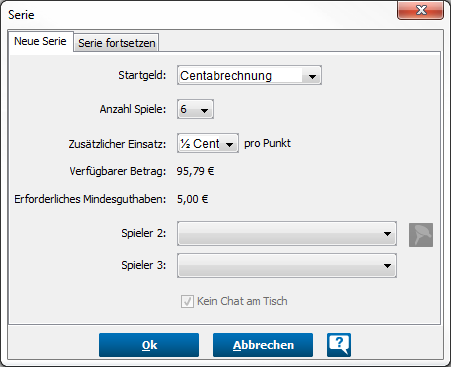Open the Zusätzlicher Einsatz dropdown
This screenshot has width=451, height=367.
tap(208, 143)
